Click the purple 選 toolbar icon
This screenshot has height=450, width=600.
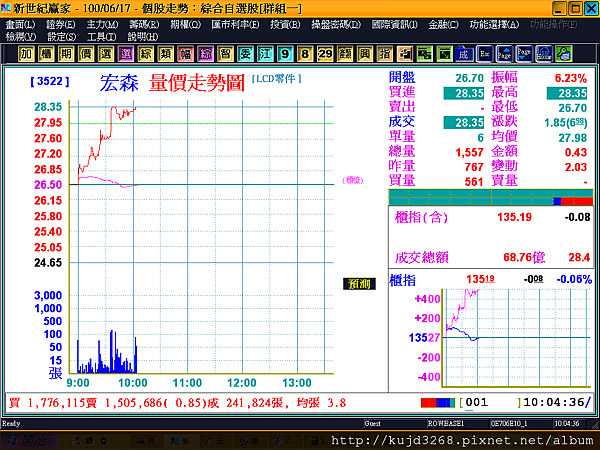(125, 54)
